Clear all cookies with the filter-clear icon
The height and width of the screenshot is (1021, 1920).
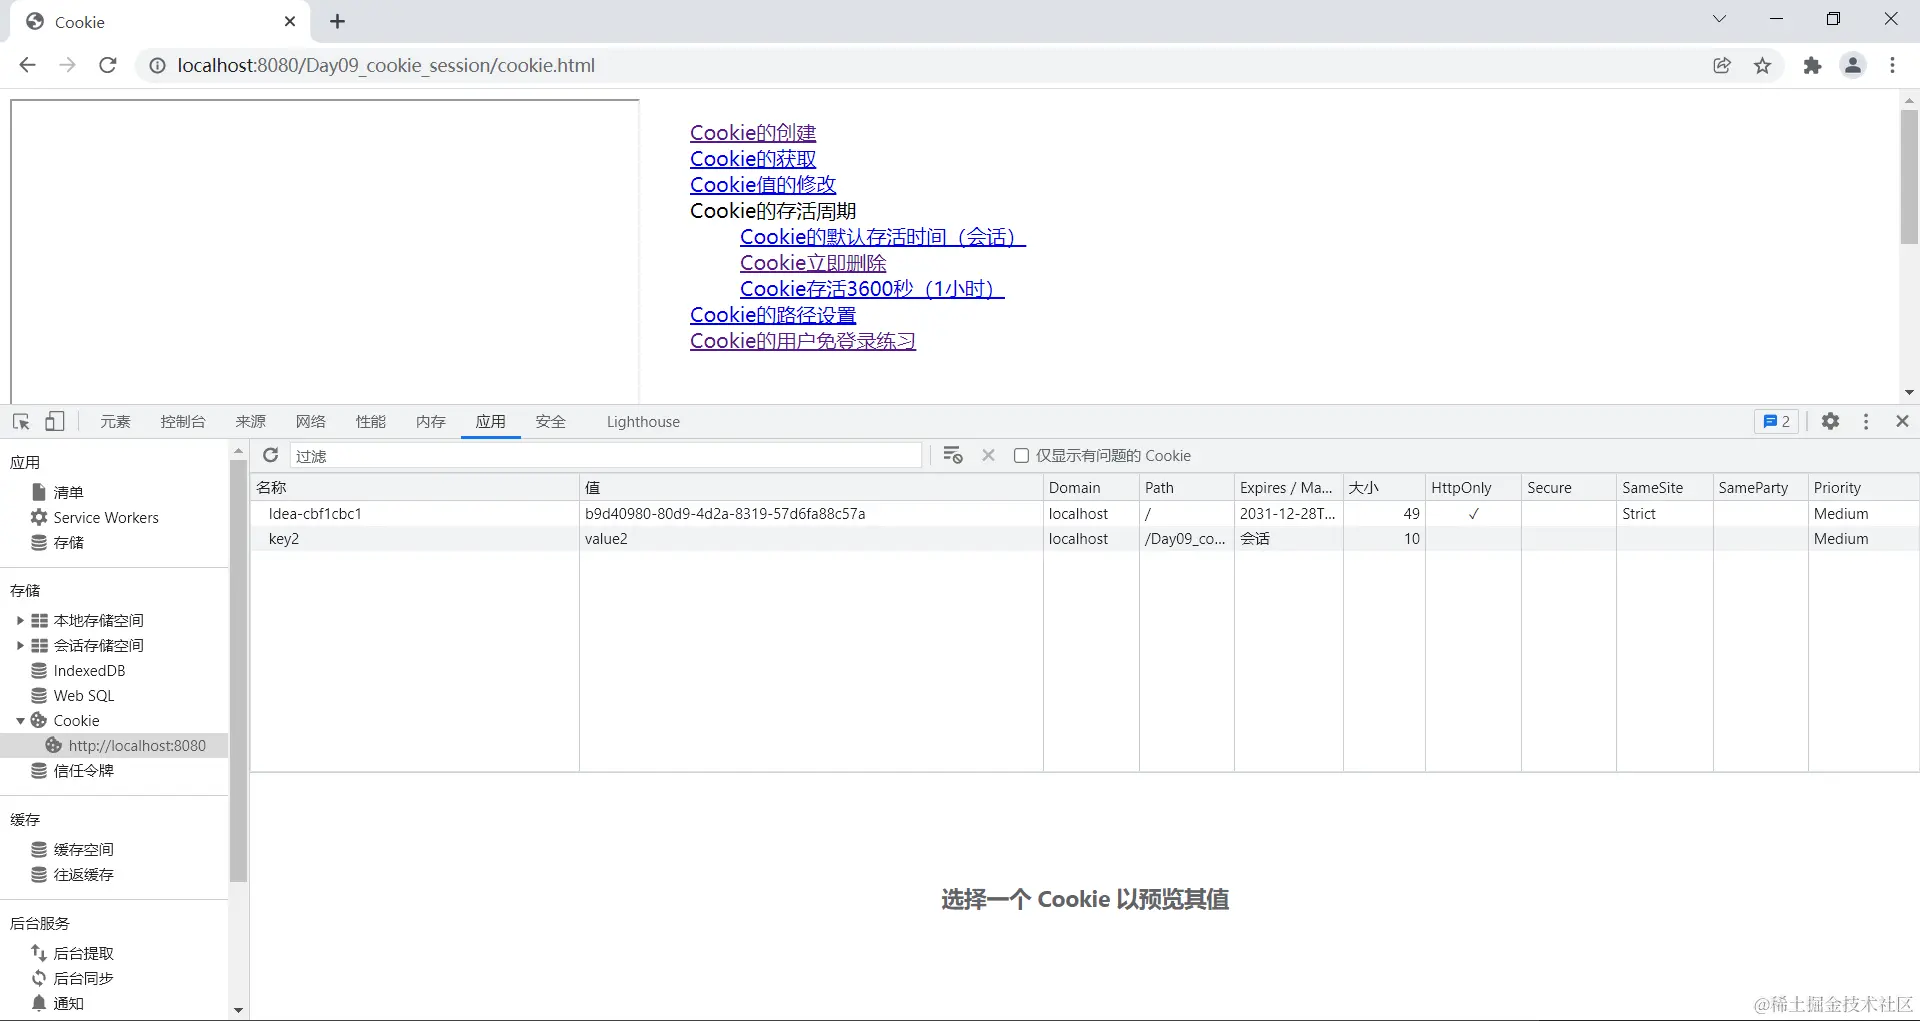pyautogui.click(x=953, y=455)
